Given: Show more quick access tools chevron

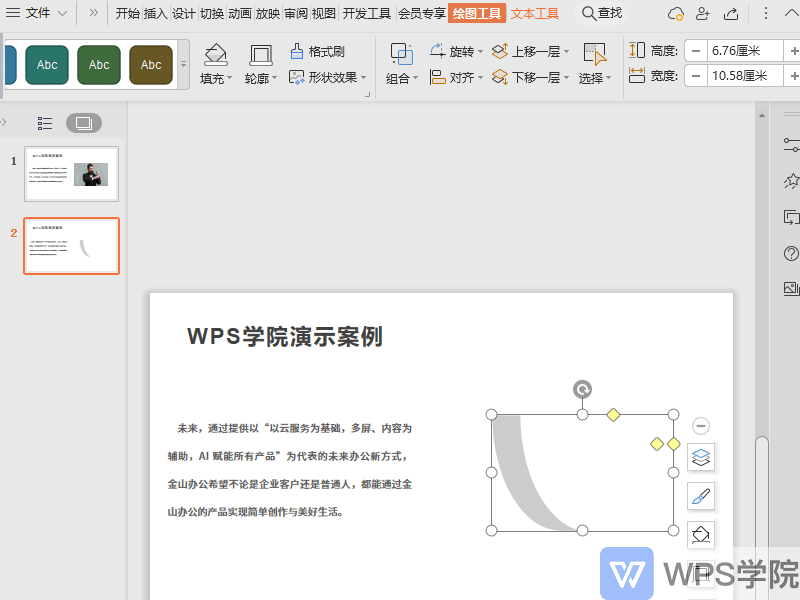Looking at the screenshot, I should pos(93,13).
